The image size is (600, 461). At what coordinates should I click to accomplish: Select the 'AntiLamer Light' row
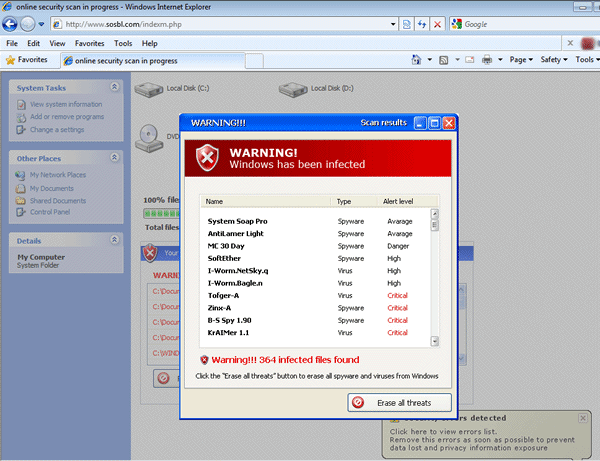point(315,233)
